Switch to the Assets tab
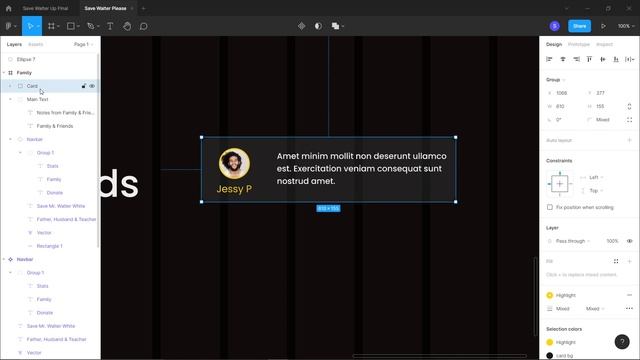Screen dimensions: 640x360 coord(36,44)
